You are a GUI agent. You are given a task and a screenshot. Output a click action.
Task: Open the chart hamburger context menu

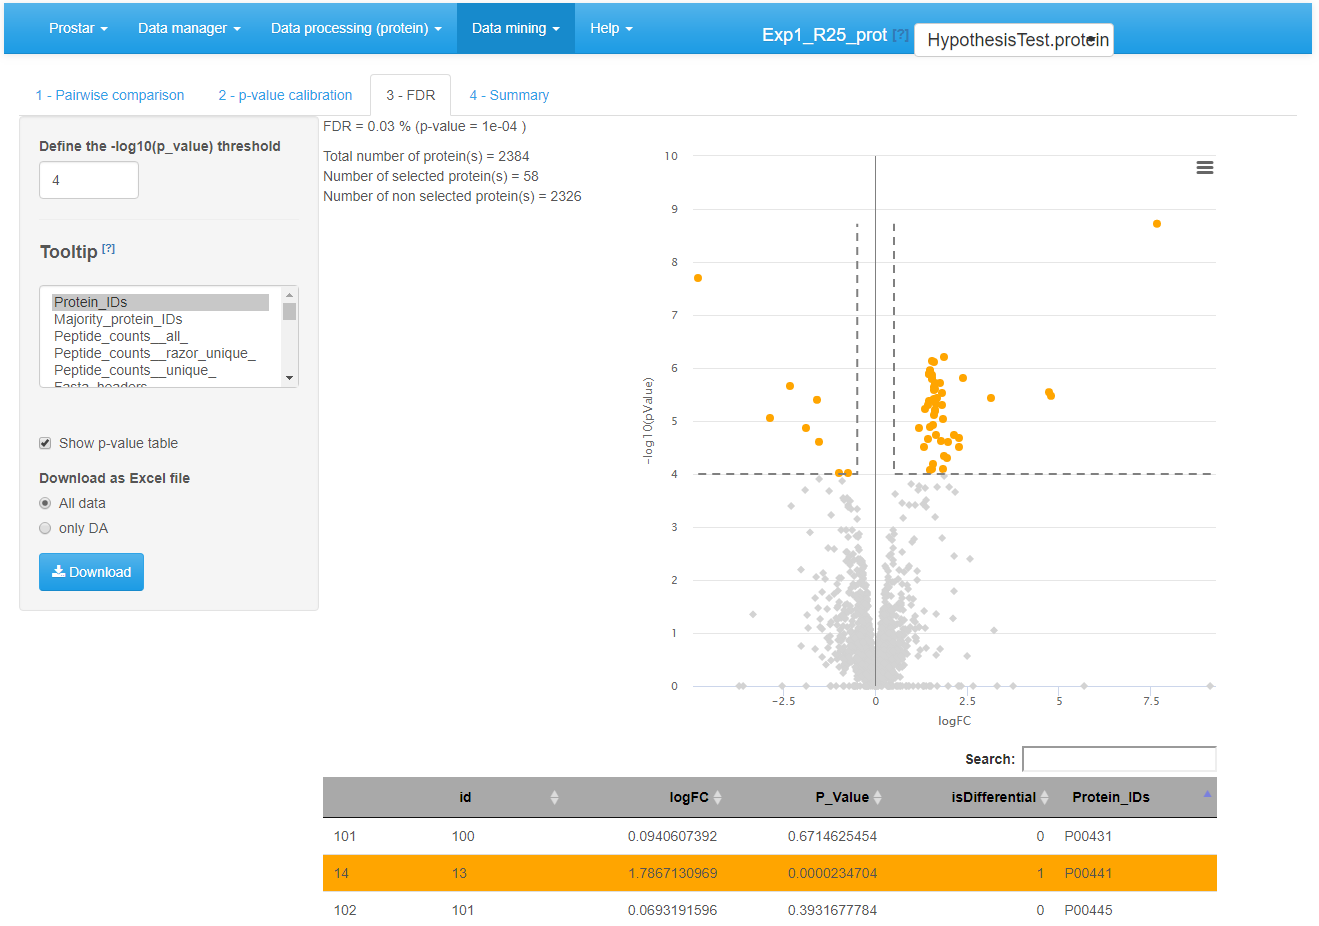[x=1204, y=168]
